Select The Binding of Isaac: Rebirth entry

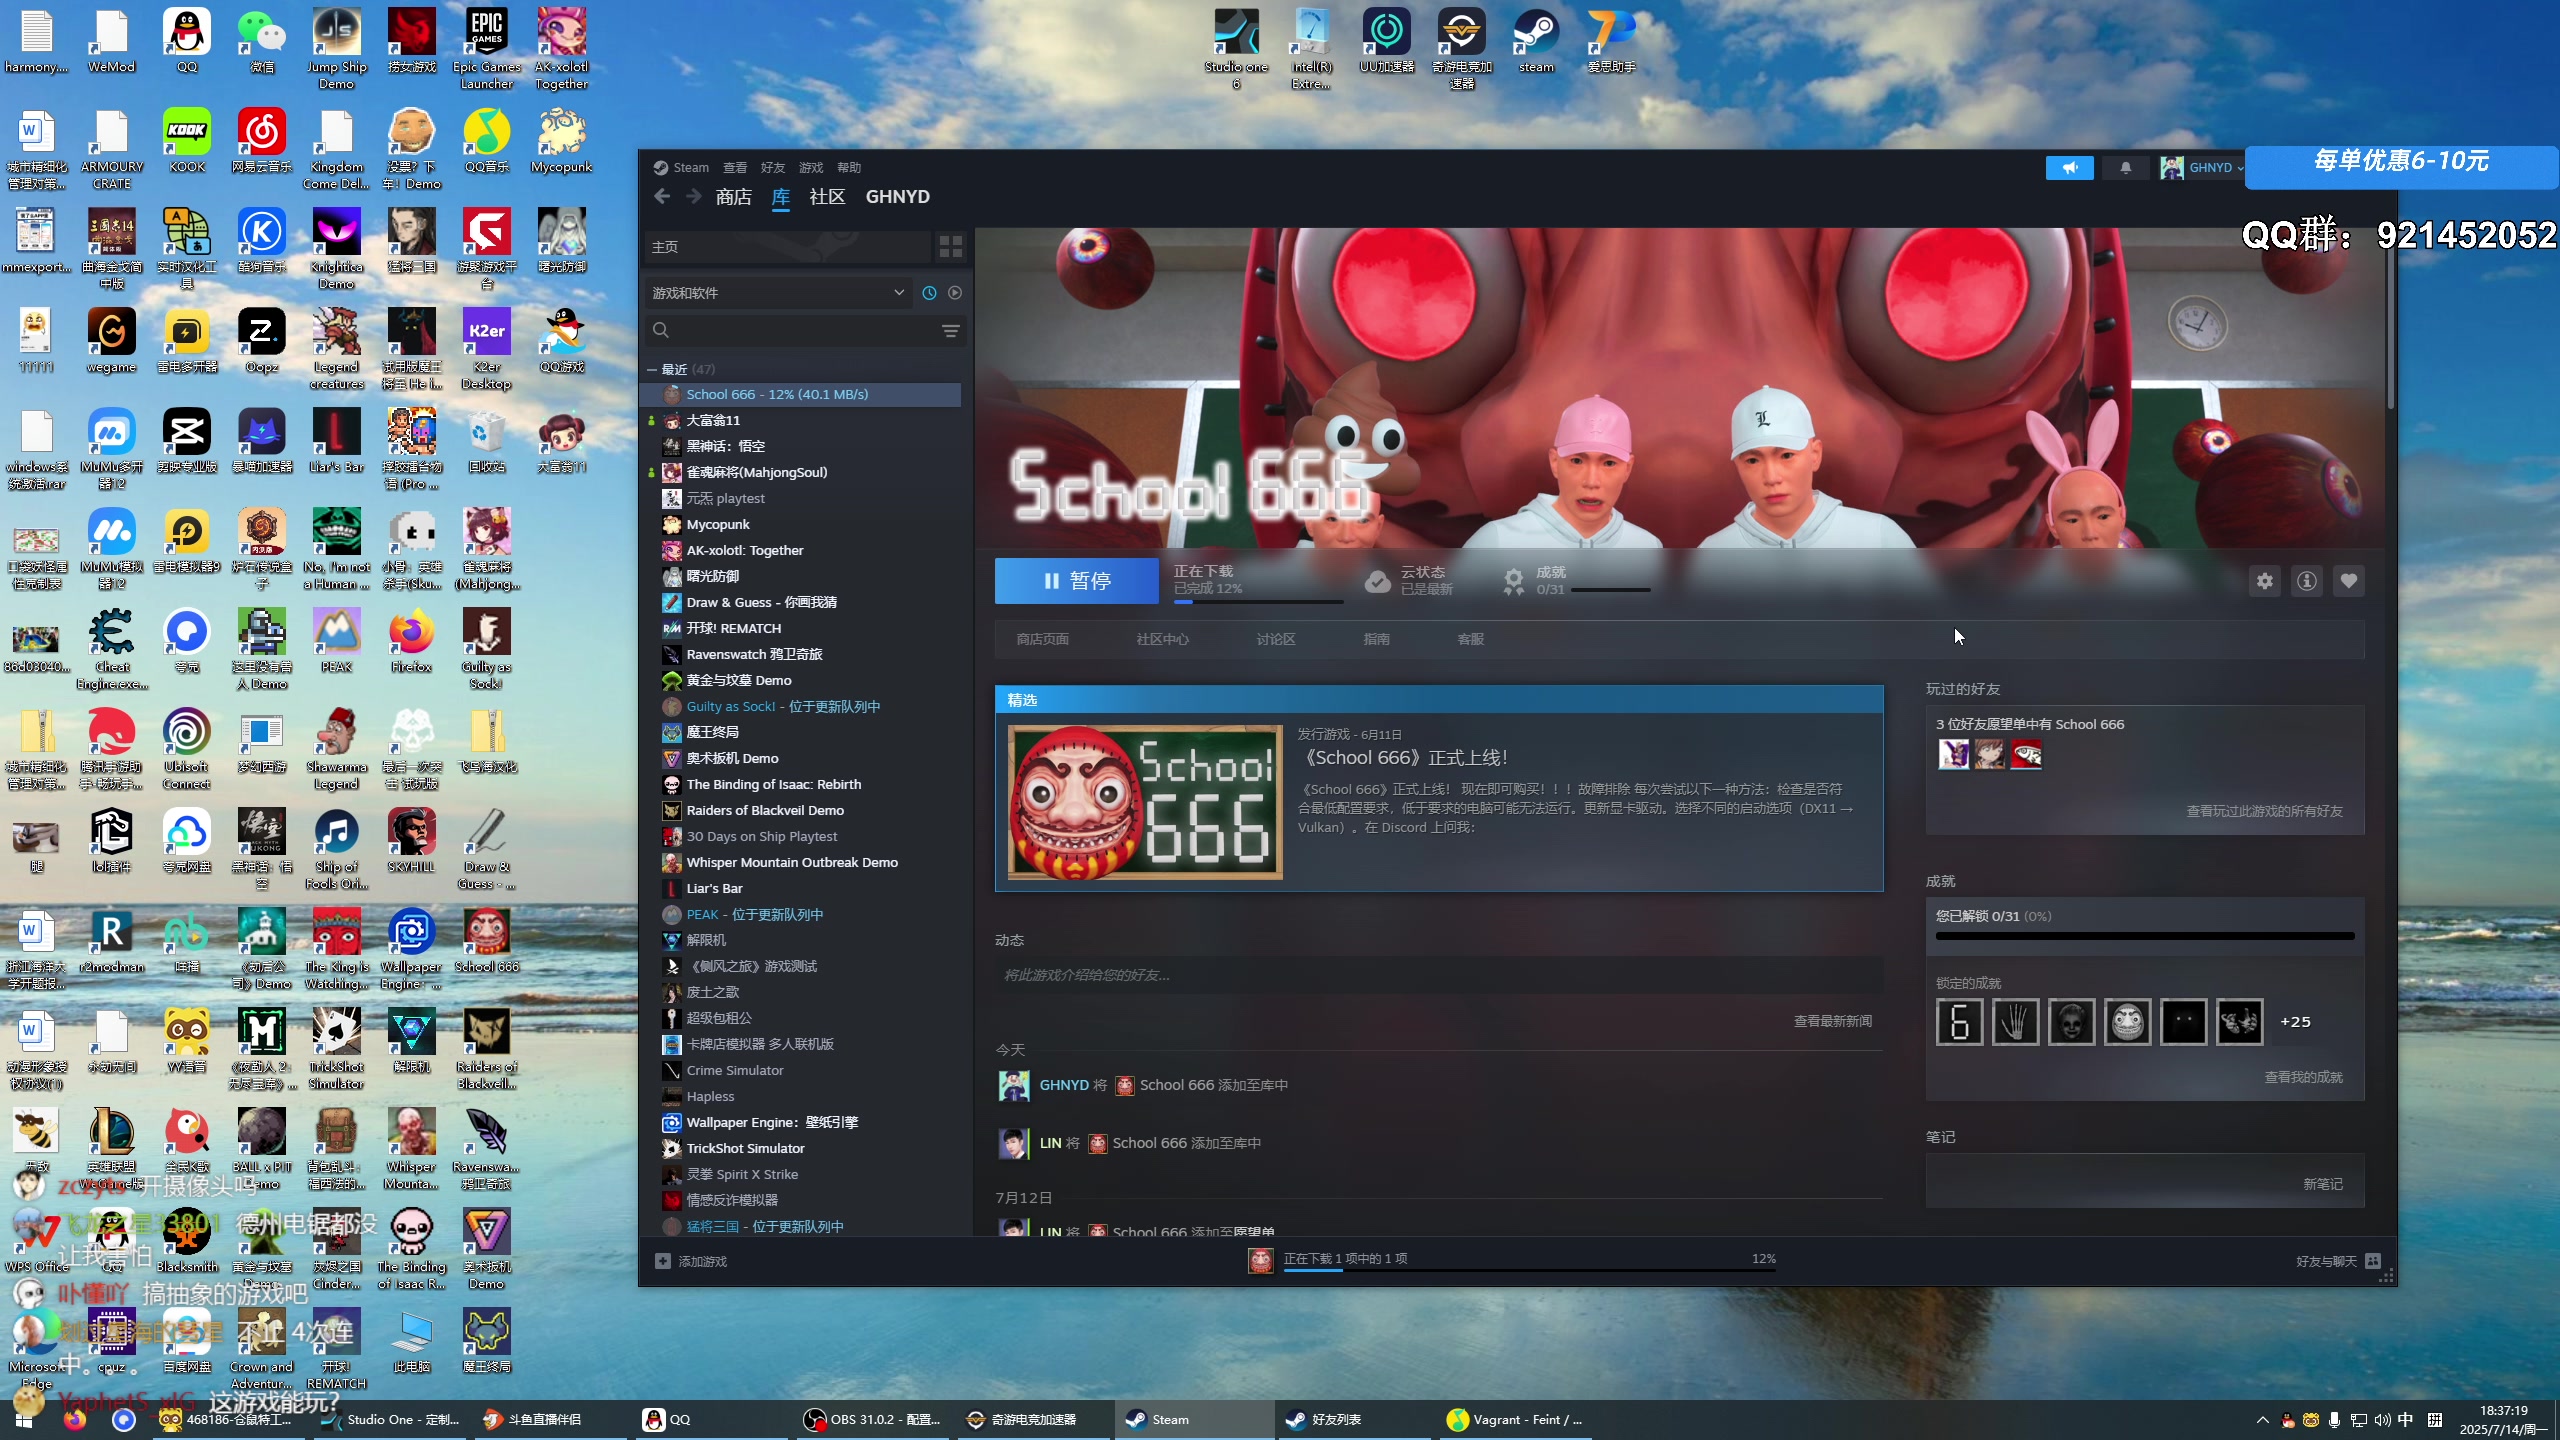click(x=773, y=785)
